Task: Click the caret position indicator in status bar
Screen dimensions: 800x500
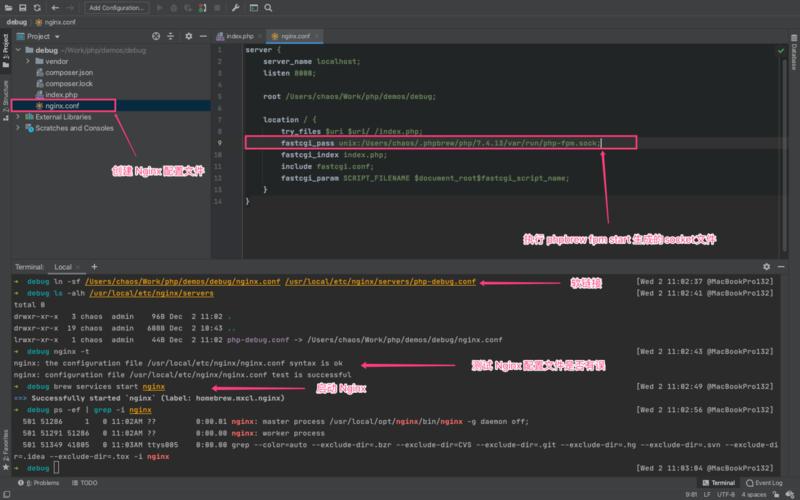Action: tap(691, 494)
